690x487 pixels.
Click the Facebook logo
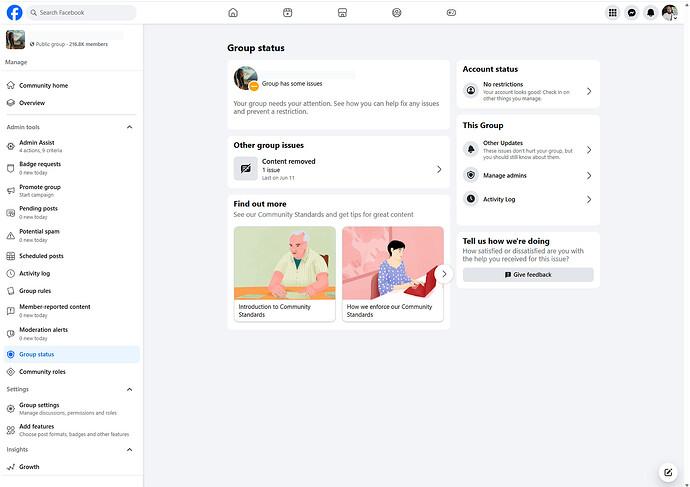15,13
